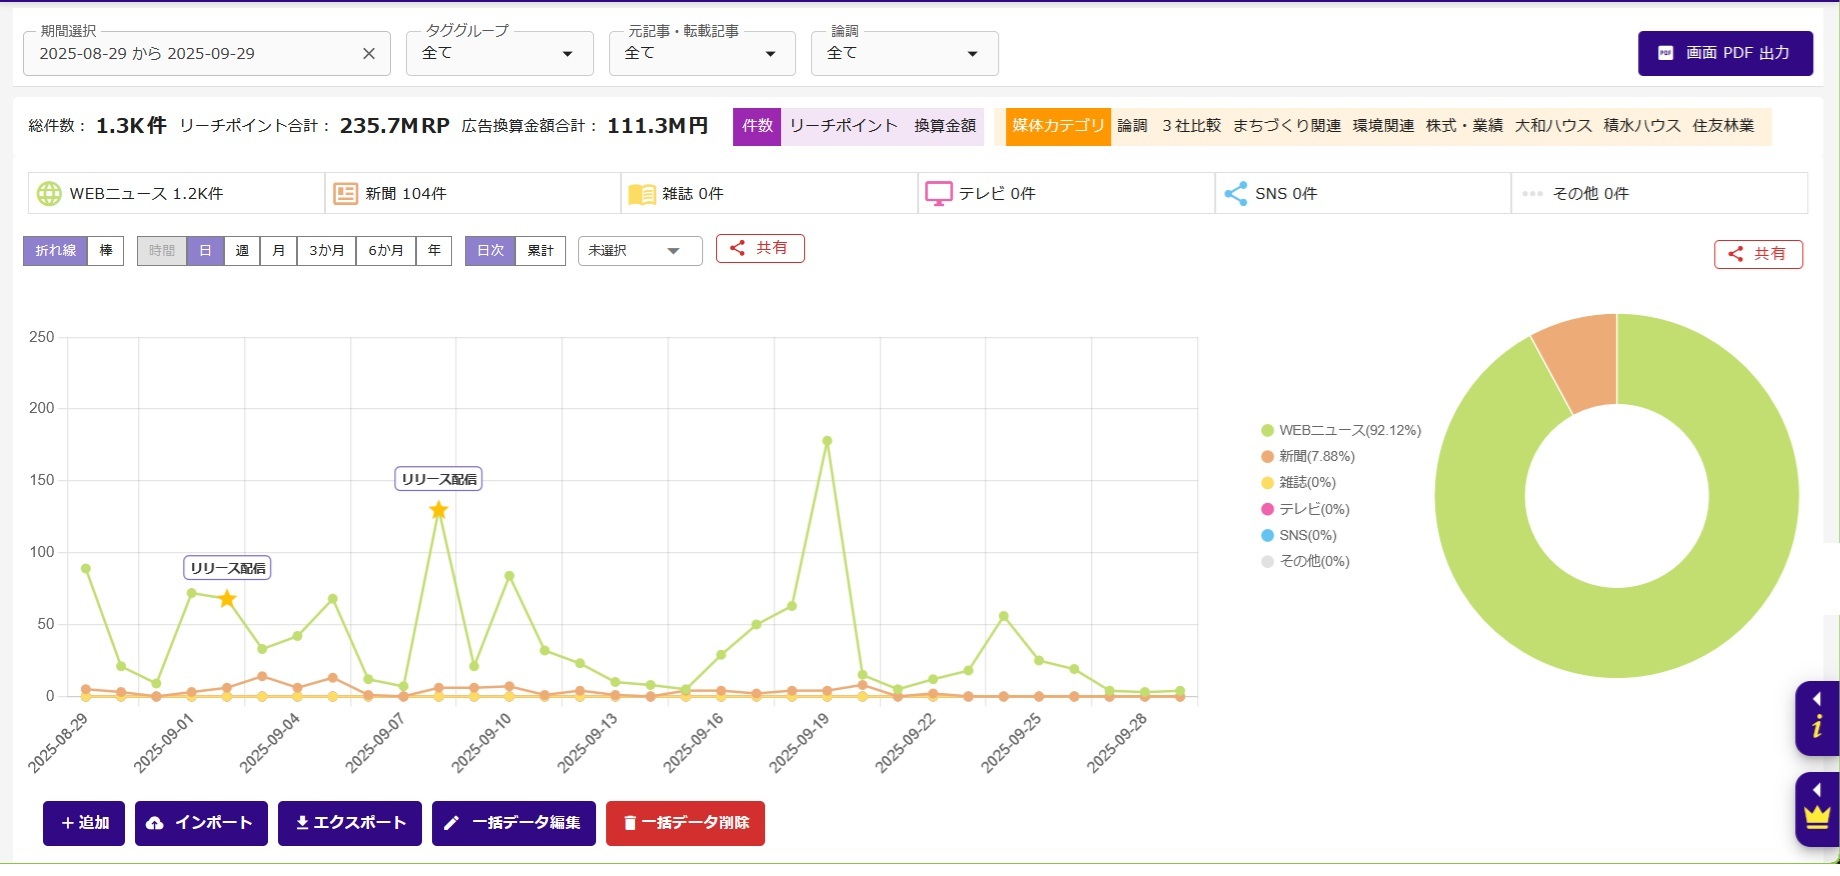Click the SNS share-nodes icon
The height and width of the screenshot is (876, 1840).
tap(1236, 193)
